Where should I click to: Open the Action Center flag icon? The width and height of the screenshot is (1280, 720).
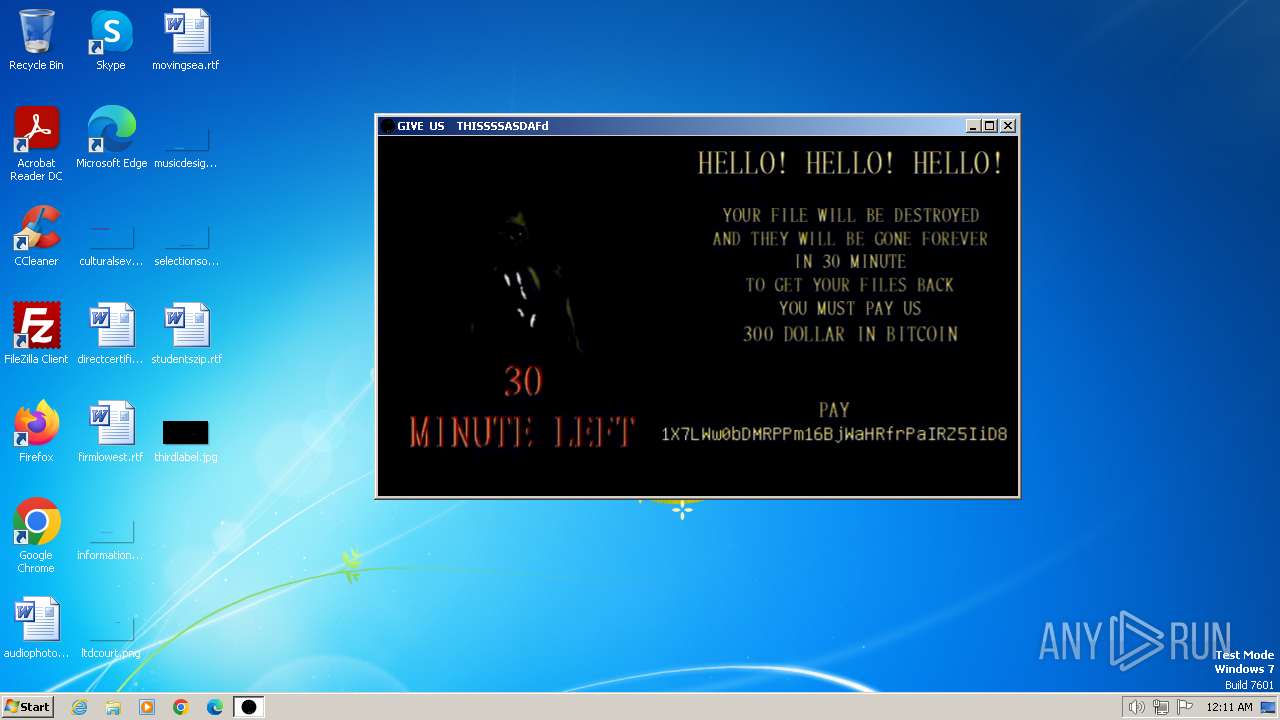(x=1185, y=707)
